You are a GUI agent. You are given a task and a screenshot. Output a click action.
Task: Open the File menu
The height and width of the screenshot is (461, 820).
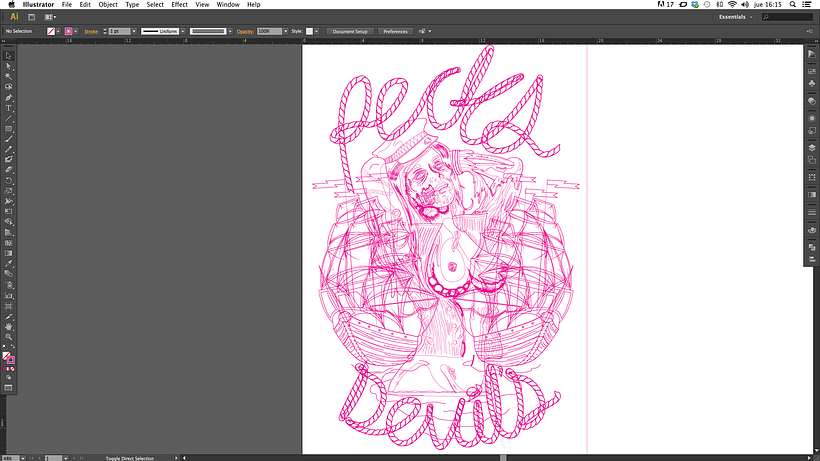tap(67, 5)
